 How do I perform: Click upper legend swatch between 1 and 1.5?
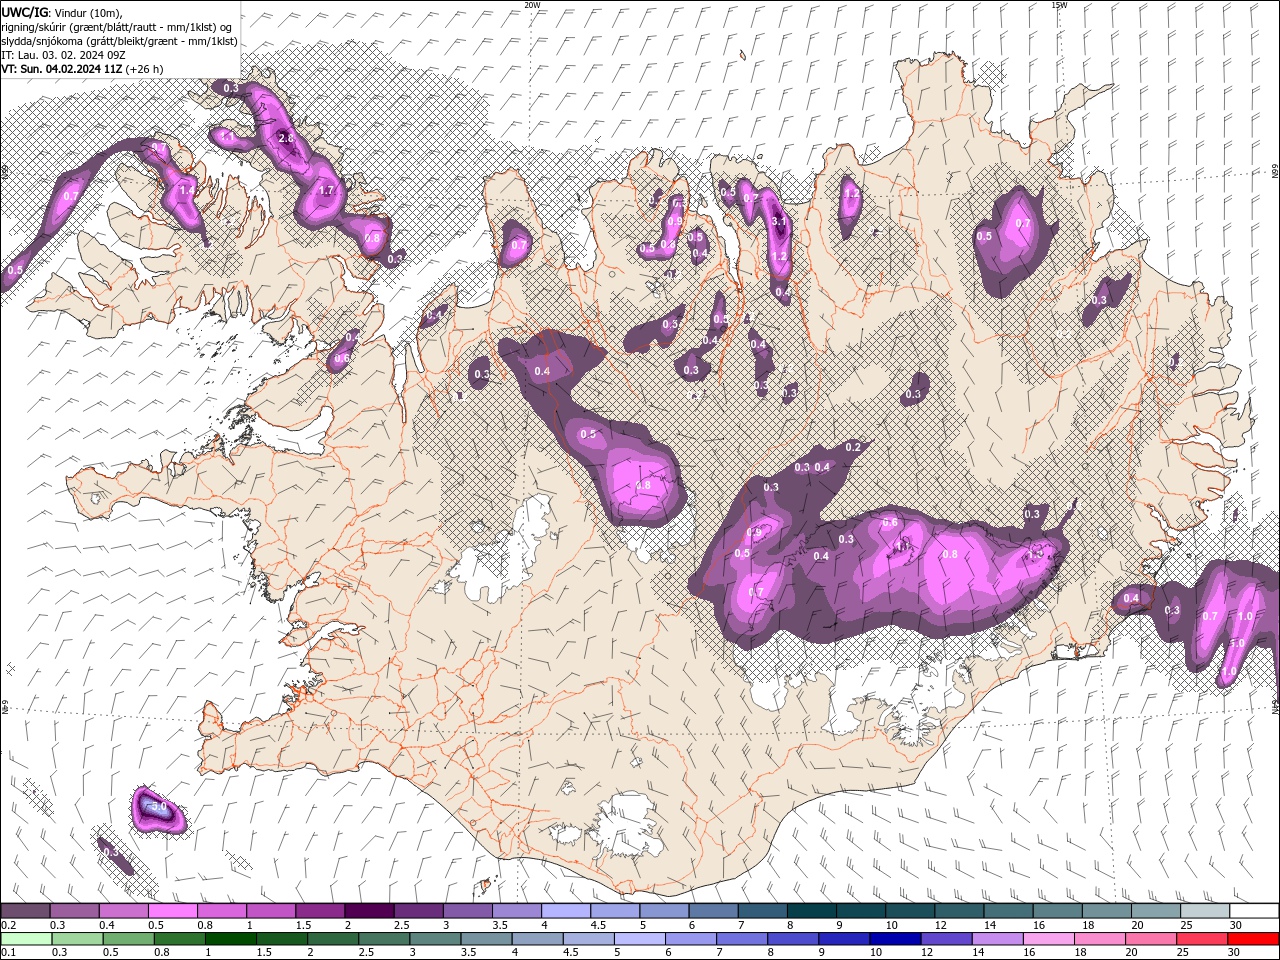[x=270, y=911]
